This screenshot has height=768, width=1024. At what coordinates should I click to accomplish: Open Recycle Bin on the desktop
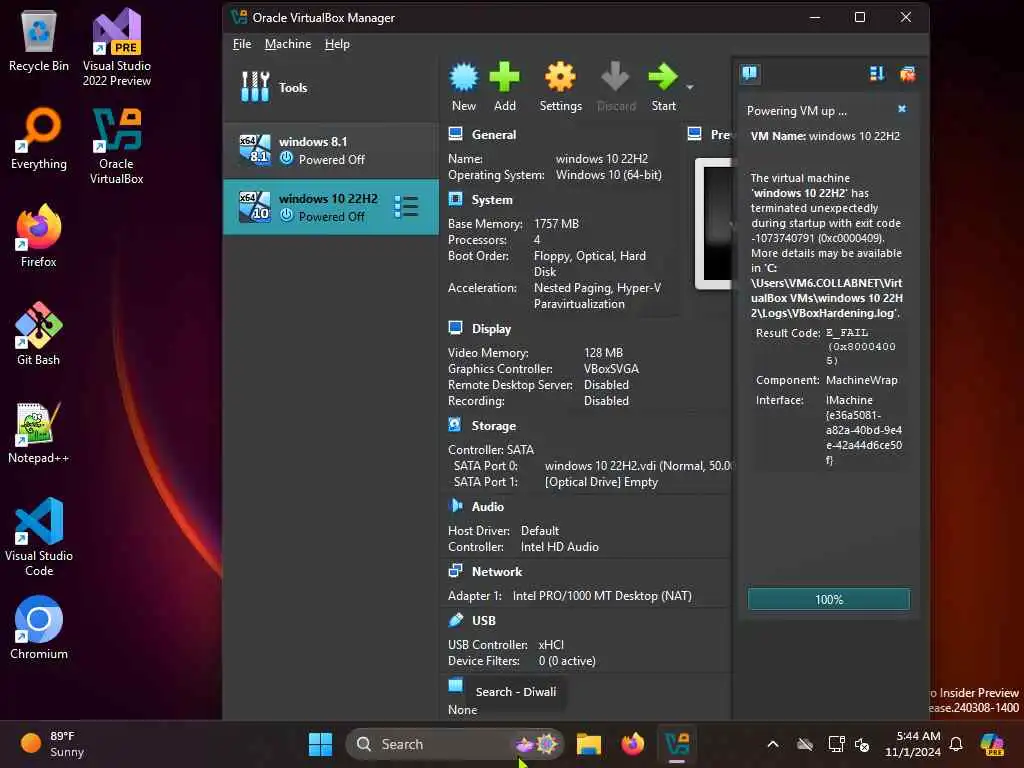39,40
